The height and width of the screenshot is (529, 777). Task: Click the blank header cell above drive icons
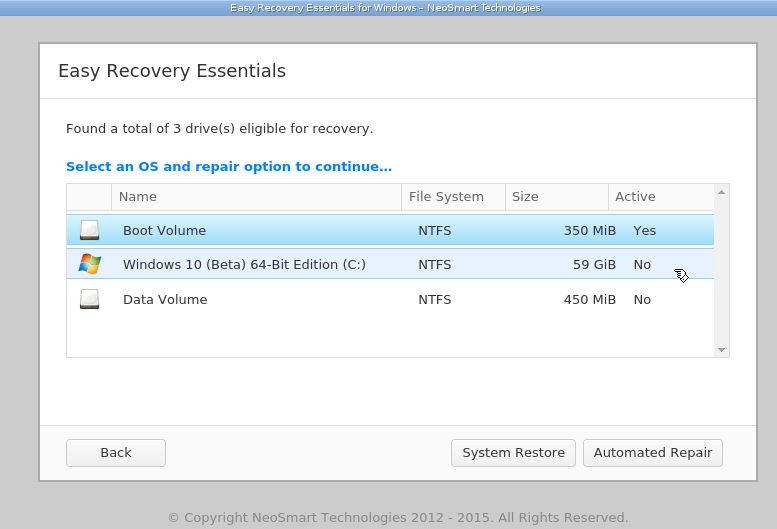coord(89,197)
